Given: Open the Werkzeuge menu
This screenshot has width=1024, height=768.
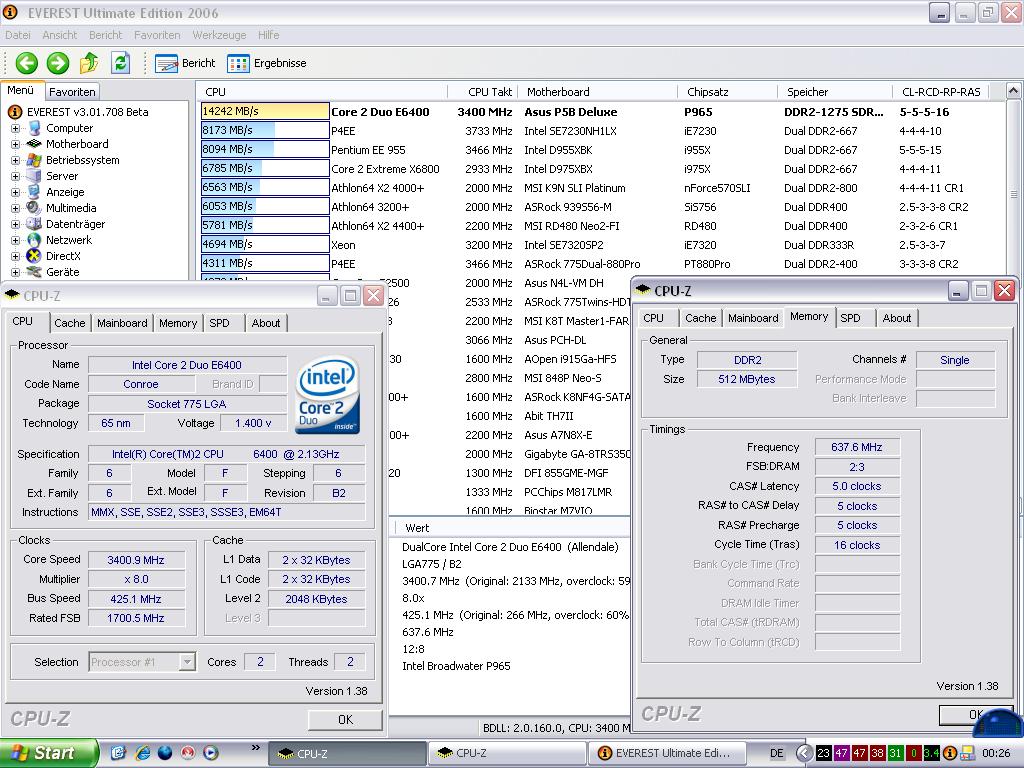Looking at the screenshot, I should pyautogui.click(x=219, y=35).
